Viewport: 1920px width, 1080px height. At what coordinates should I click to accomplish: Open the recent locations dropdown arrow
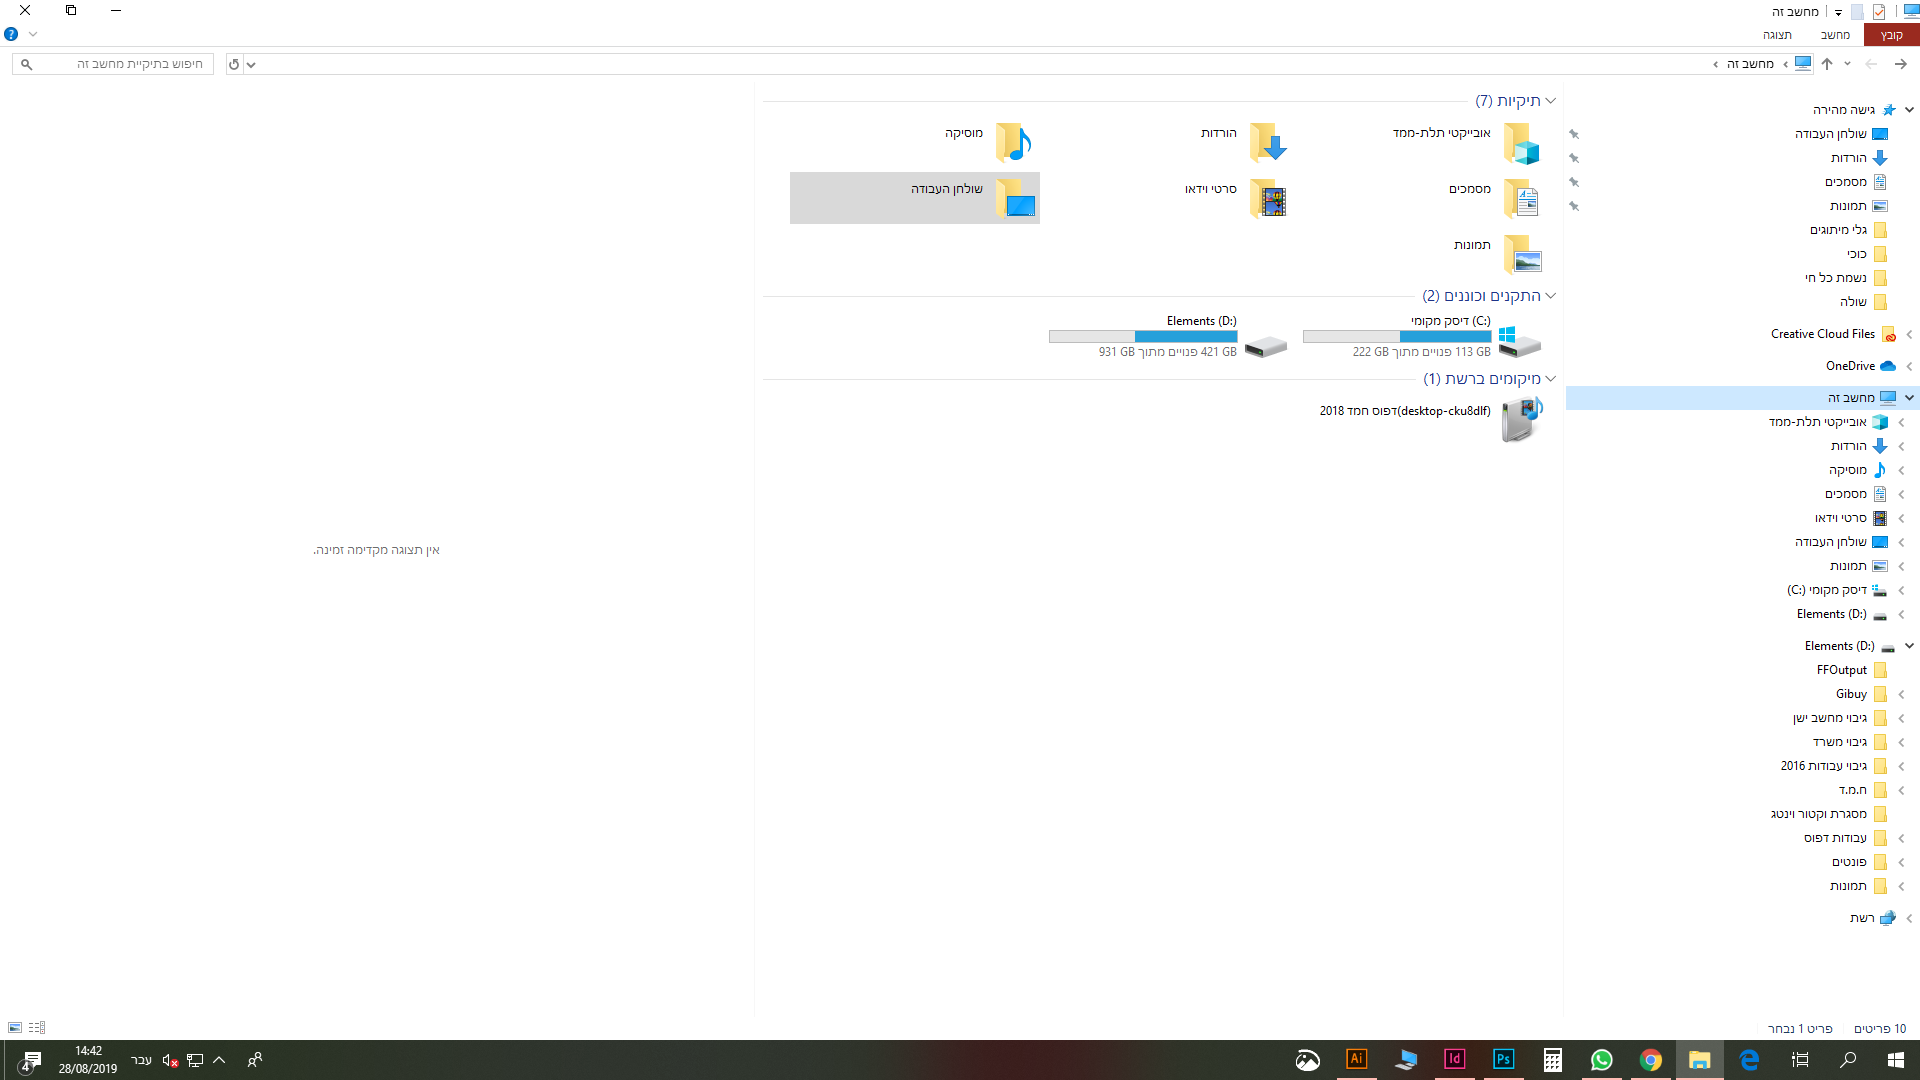[1847, 64]
